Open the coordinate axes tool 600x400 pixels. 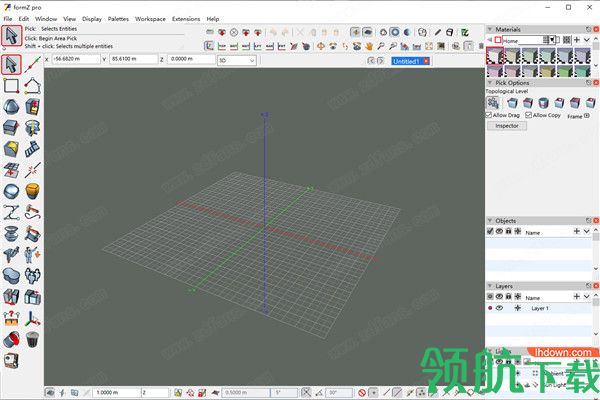pos(33,318)
